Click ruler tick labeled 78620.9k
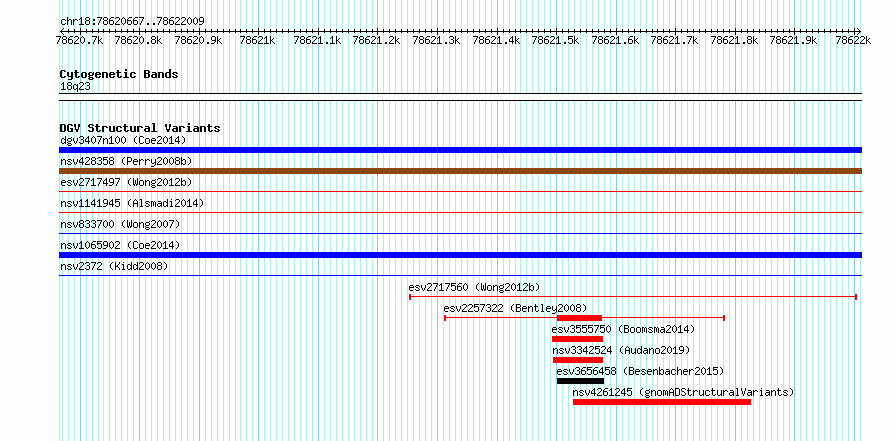The width and height of the screenshot is (890, 441). 199,40
